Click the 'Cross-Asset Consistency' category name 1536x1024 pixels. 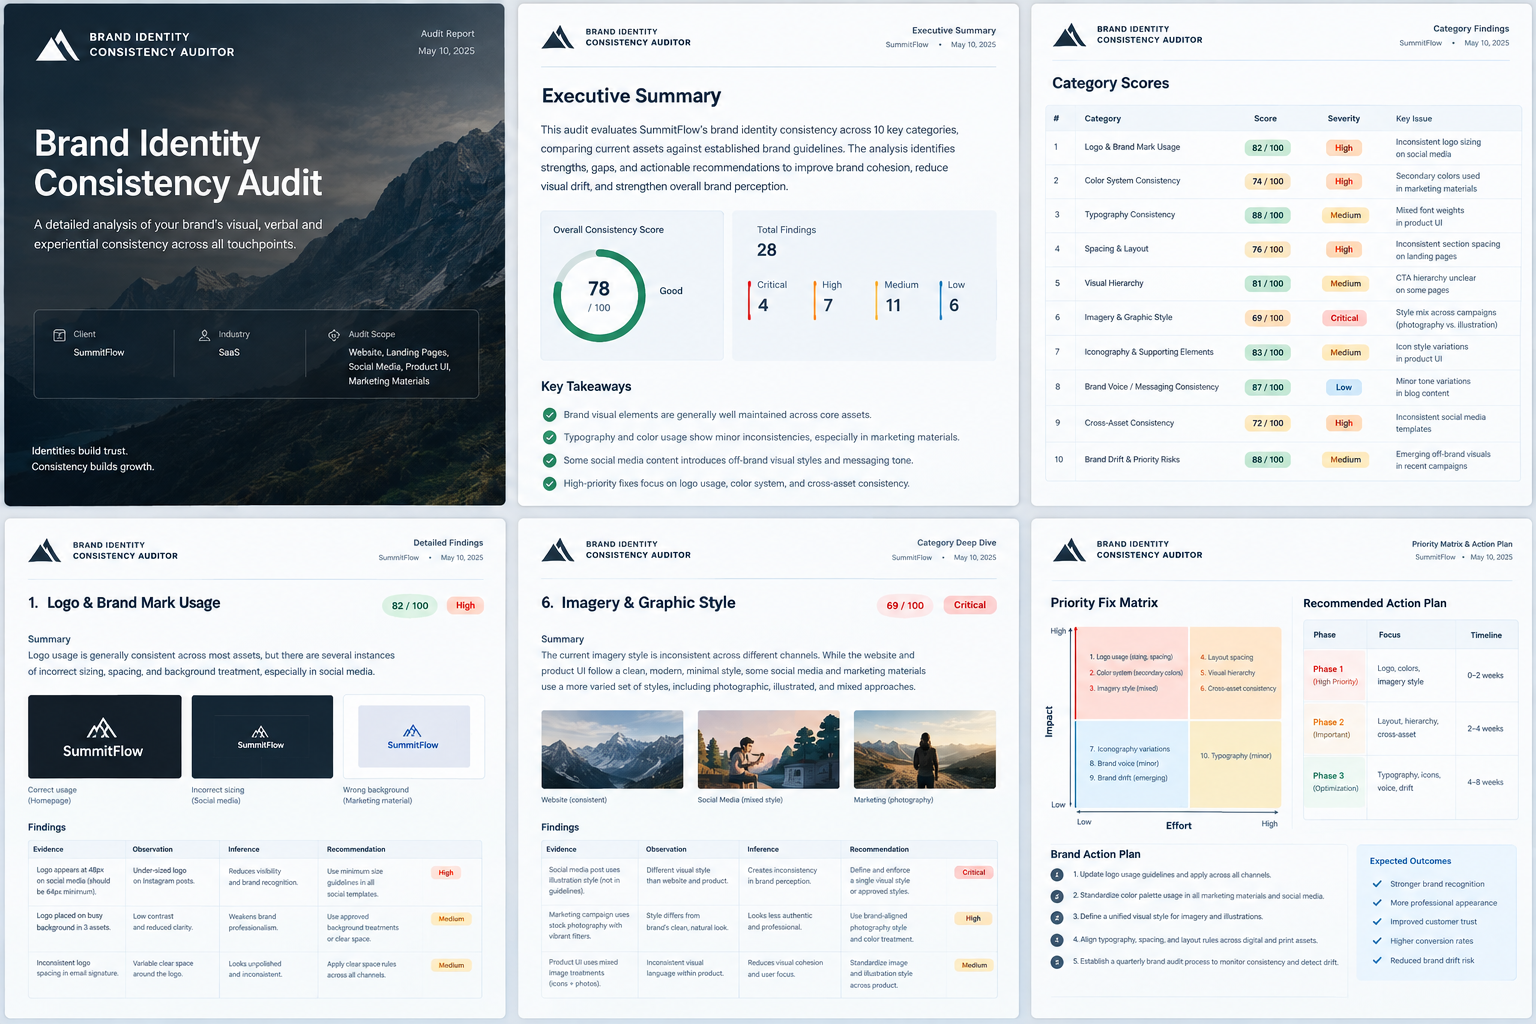coord(1129,423)
